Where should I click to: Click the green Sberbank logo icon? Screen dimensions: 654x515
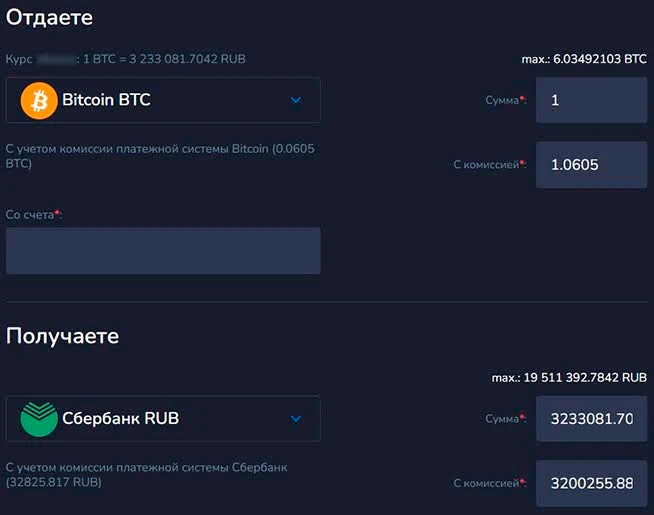pyautogui.click(x=39, y=418)
